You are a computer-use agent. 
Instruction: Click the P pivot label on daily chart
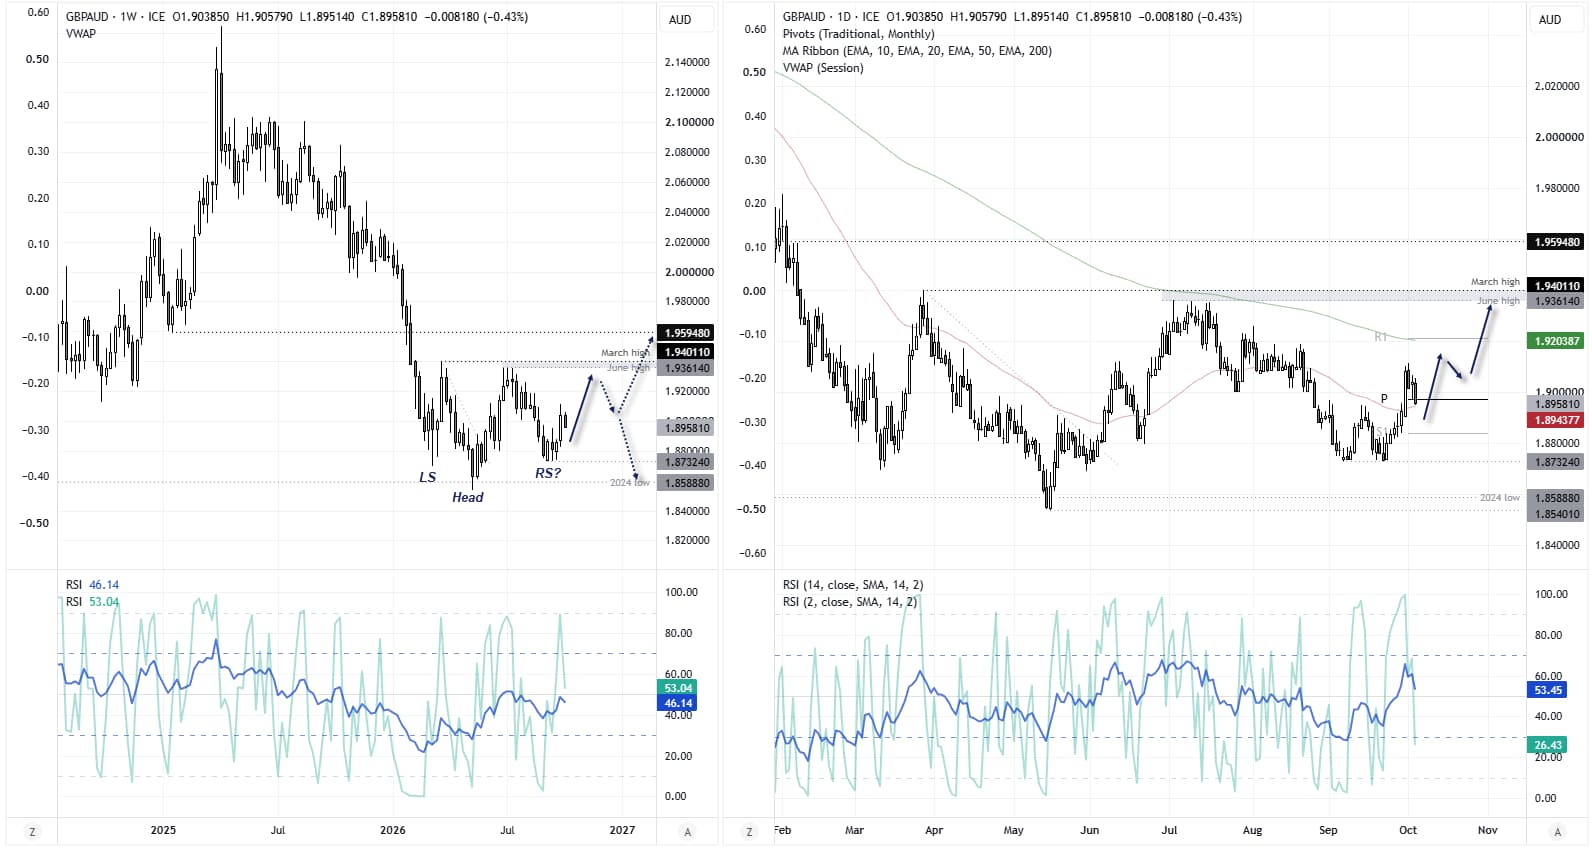[x=1384, y=399]
